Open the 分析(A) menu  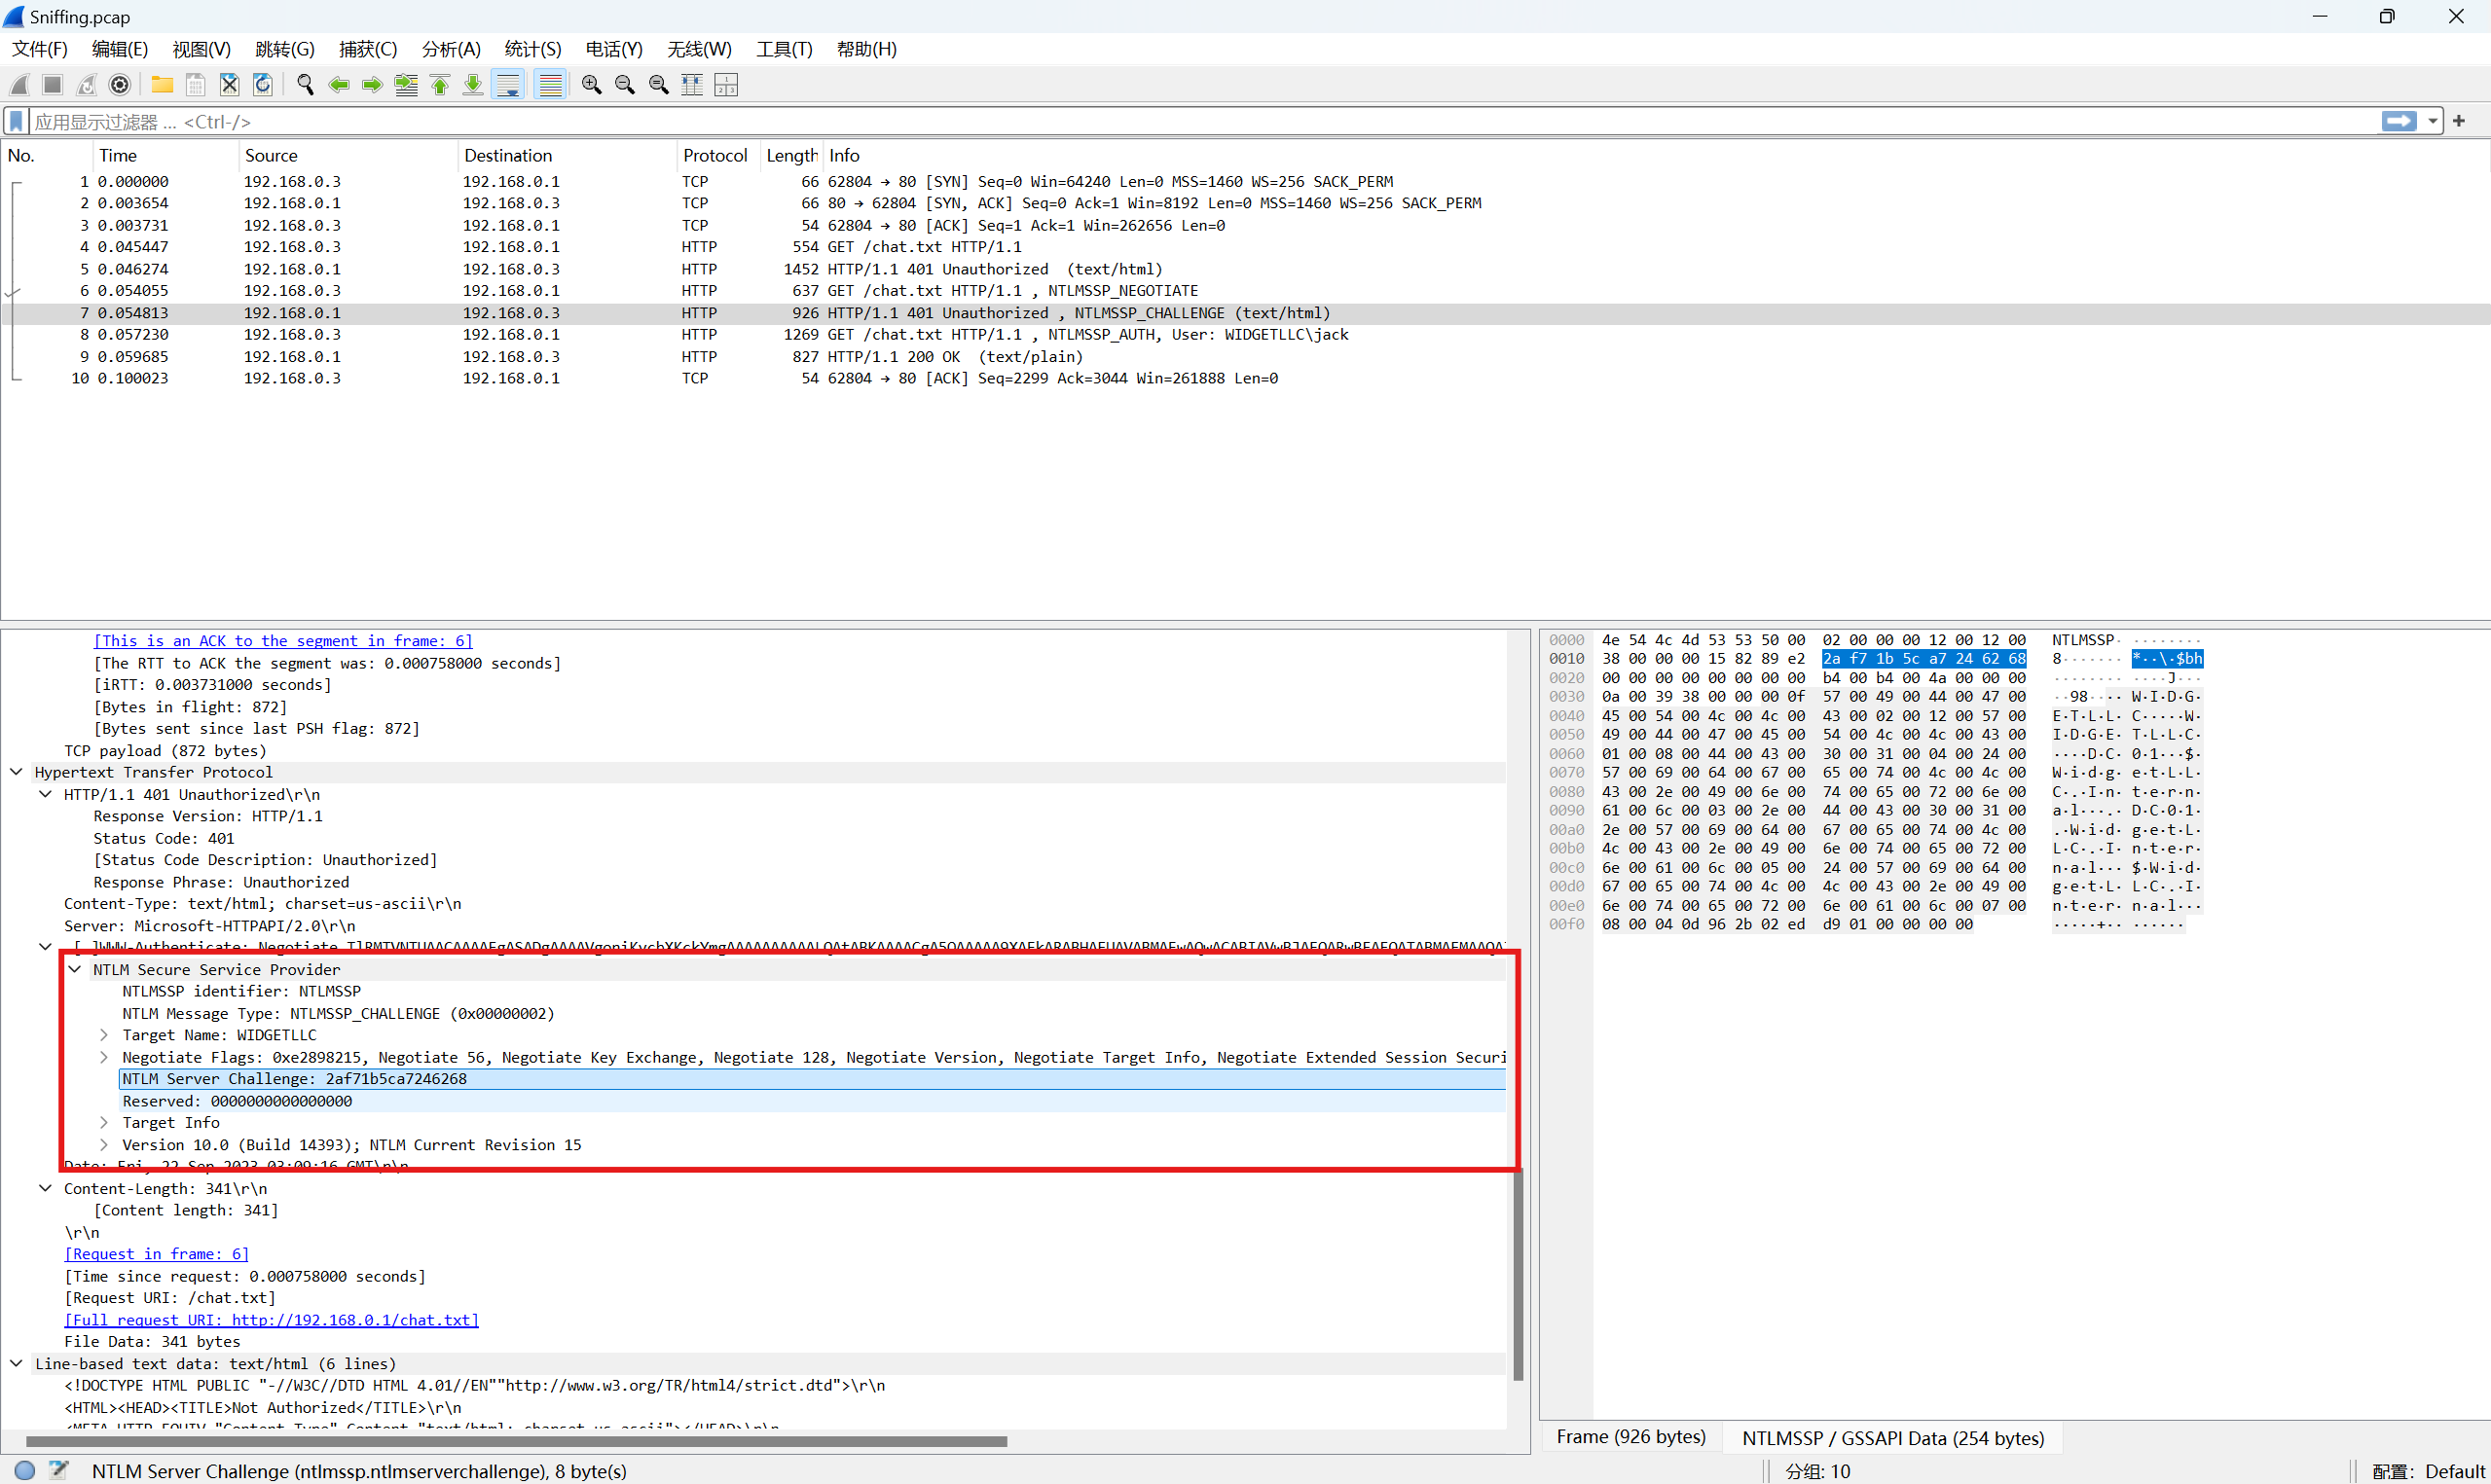coord(451,49)
